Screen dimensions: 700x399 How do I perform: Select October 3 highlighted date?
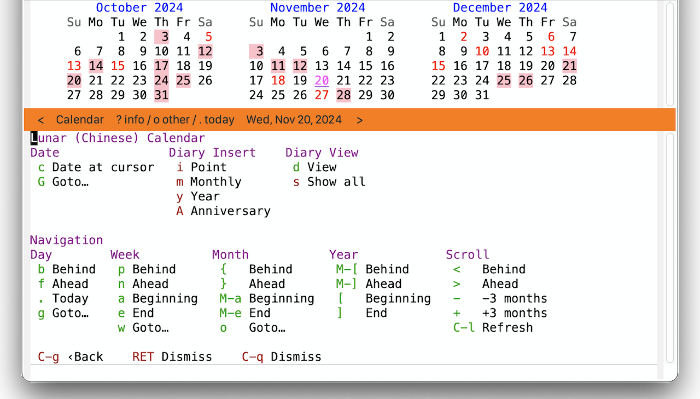pos(162,37)
